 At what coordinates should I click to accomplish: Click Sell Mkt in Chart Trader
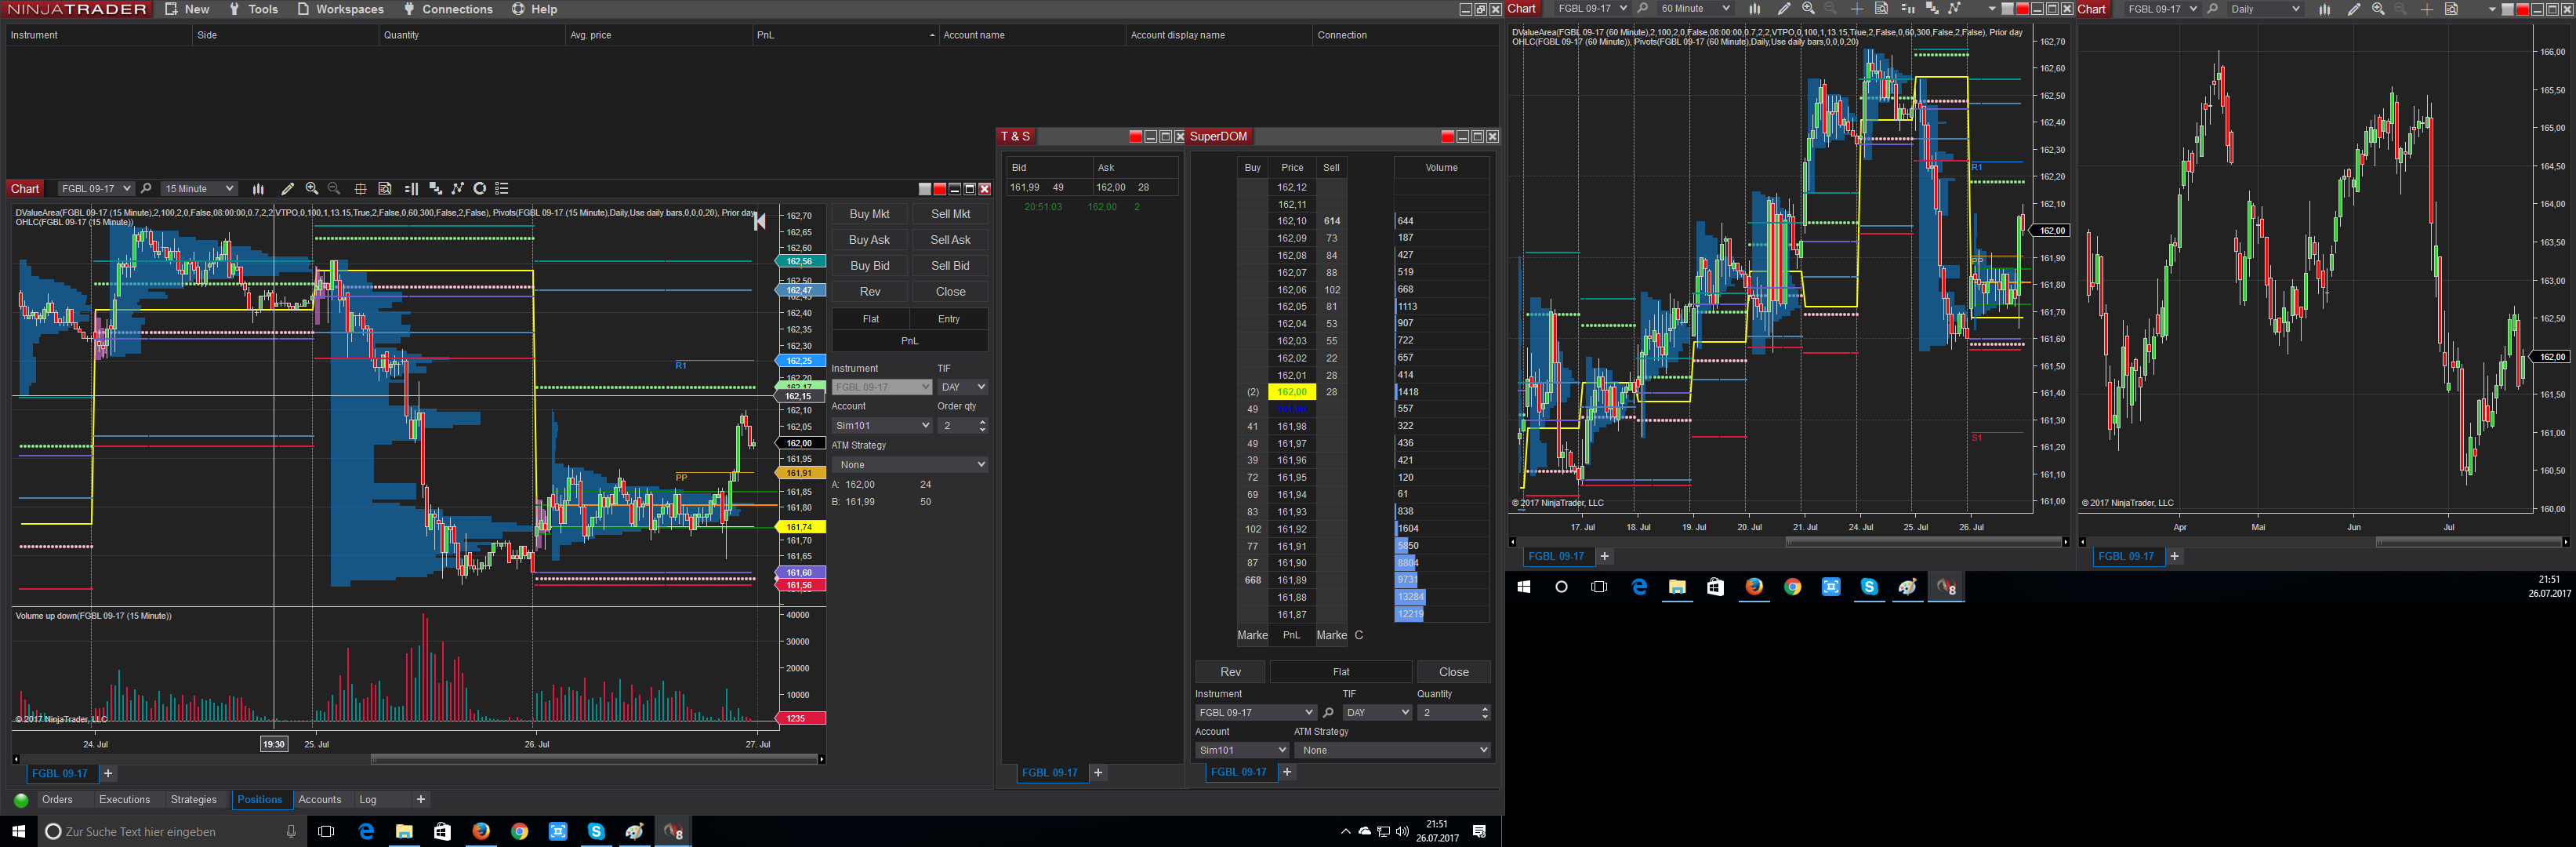(950, 214)
